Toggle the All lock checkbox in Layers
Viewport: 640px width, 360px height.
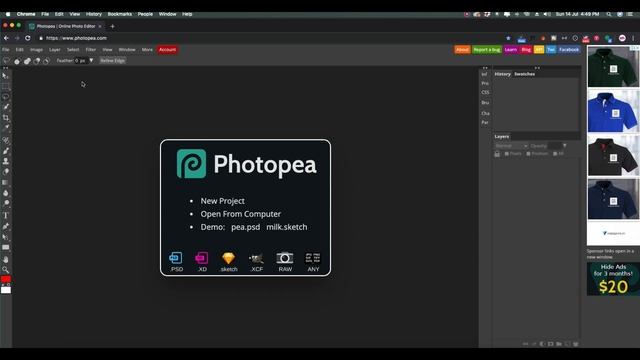click(555, 154)
